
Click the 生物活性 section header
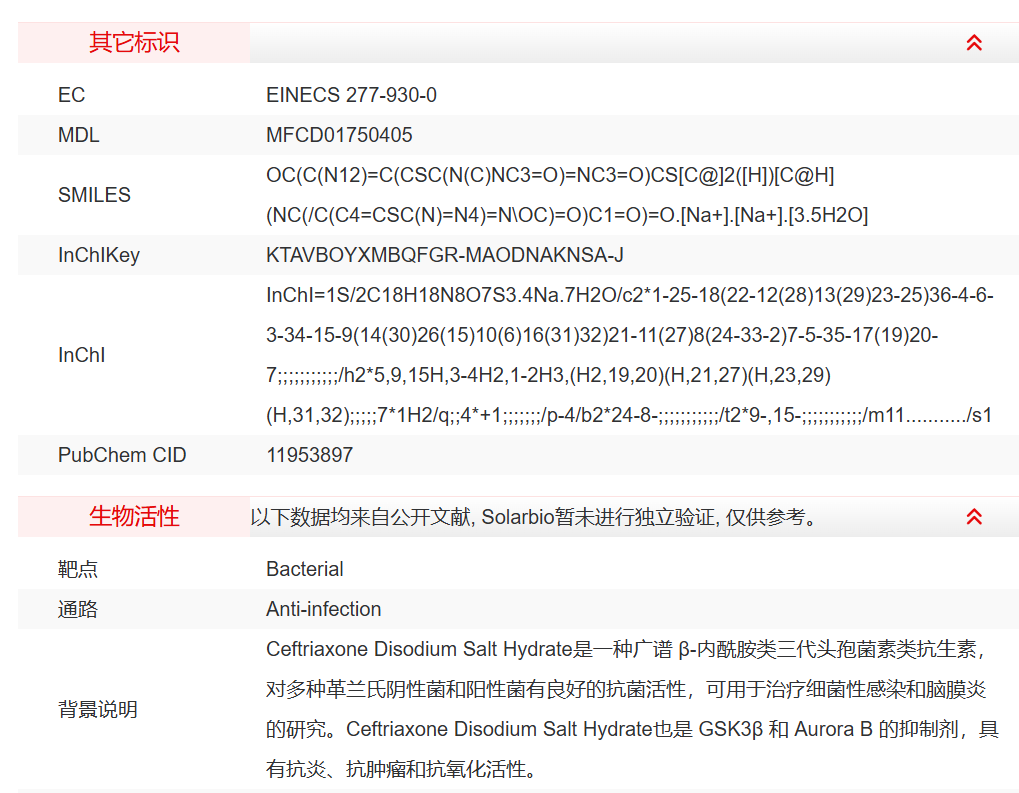(134, 517)
